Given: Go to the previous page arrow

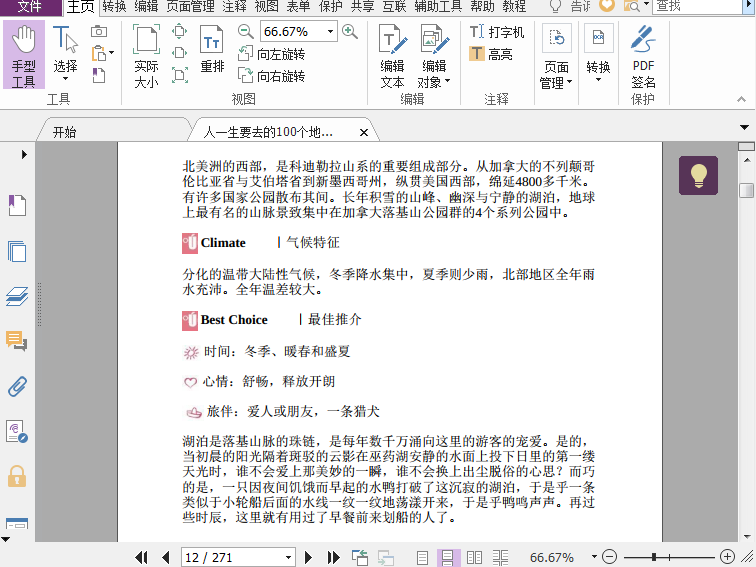Looking at the screenshot, I should coord(166,557).
